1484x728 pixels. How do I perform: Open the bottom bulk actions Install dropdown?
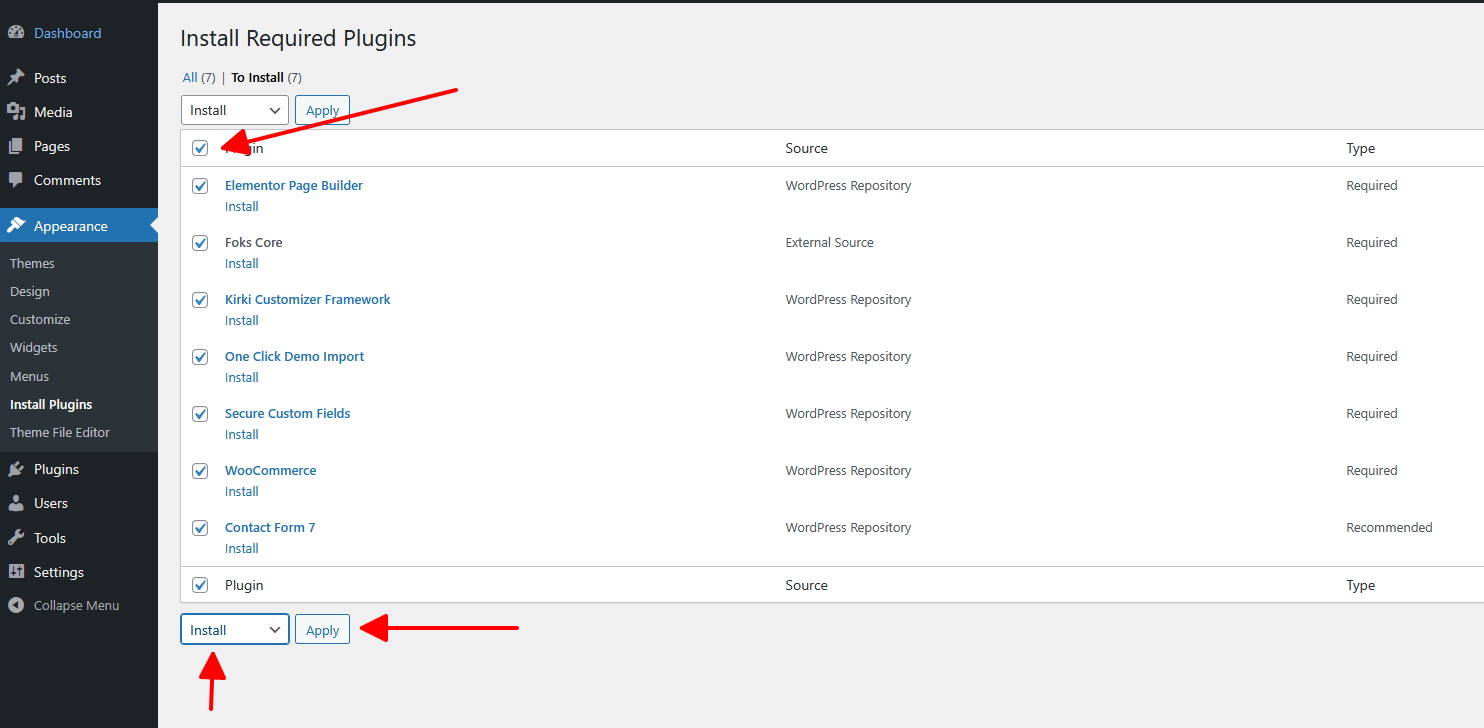[235, 630]
